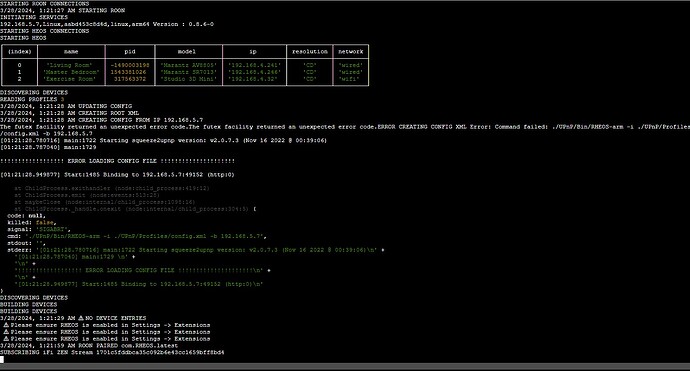Click the system info line with arm64 version

pyautogui.click(x=107, y=24)
